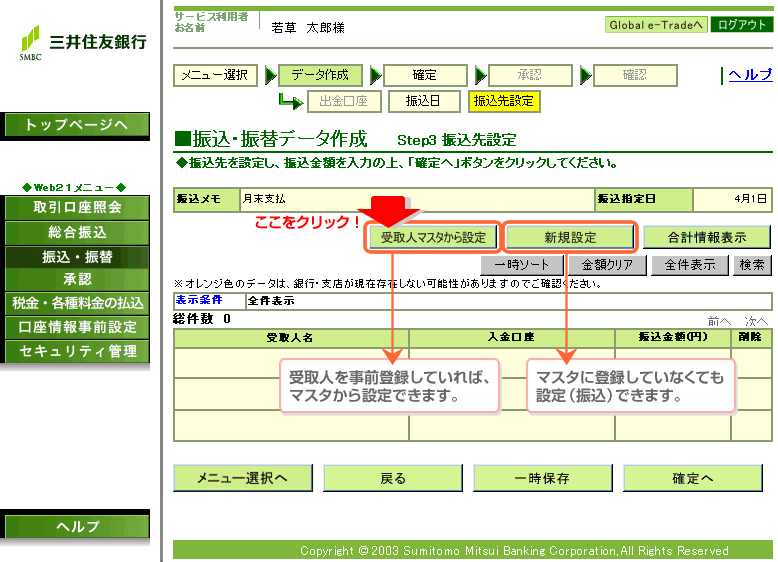Click 表示条件 label
This screenshot has height=562, width=778.
(199, 300)
